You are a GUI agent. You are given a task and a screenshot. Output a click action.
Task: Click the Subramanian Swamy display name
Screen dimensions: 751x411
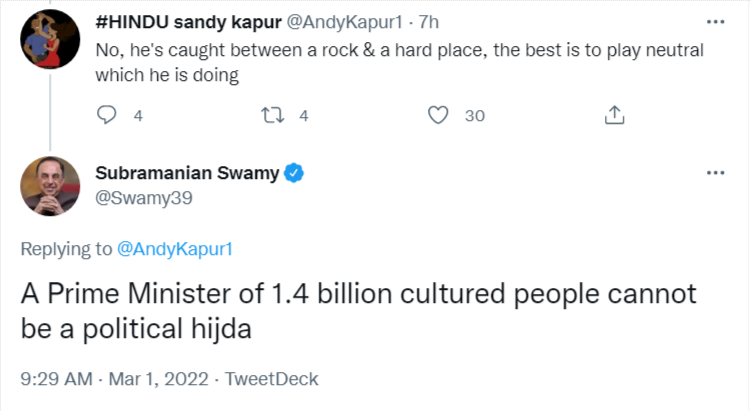[x=188, y=173]
